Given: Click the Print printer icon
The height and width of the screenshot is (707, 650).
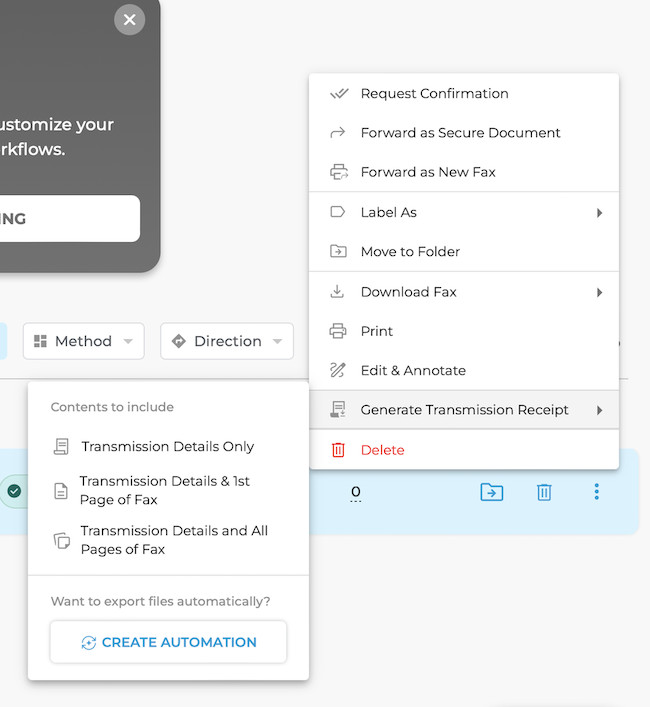Looking at the screenshot, I should tap(338, 331).
